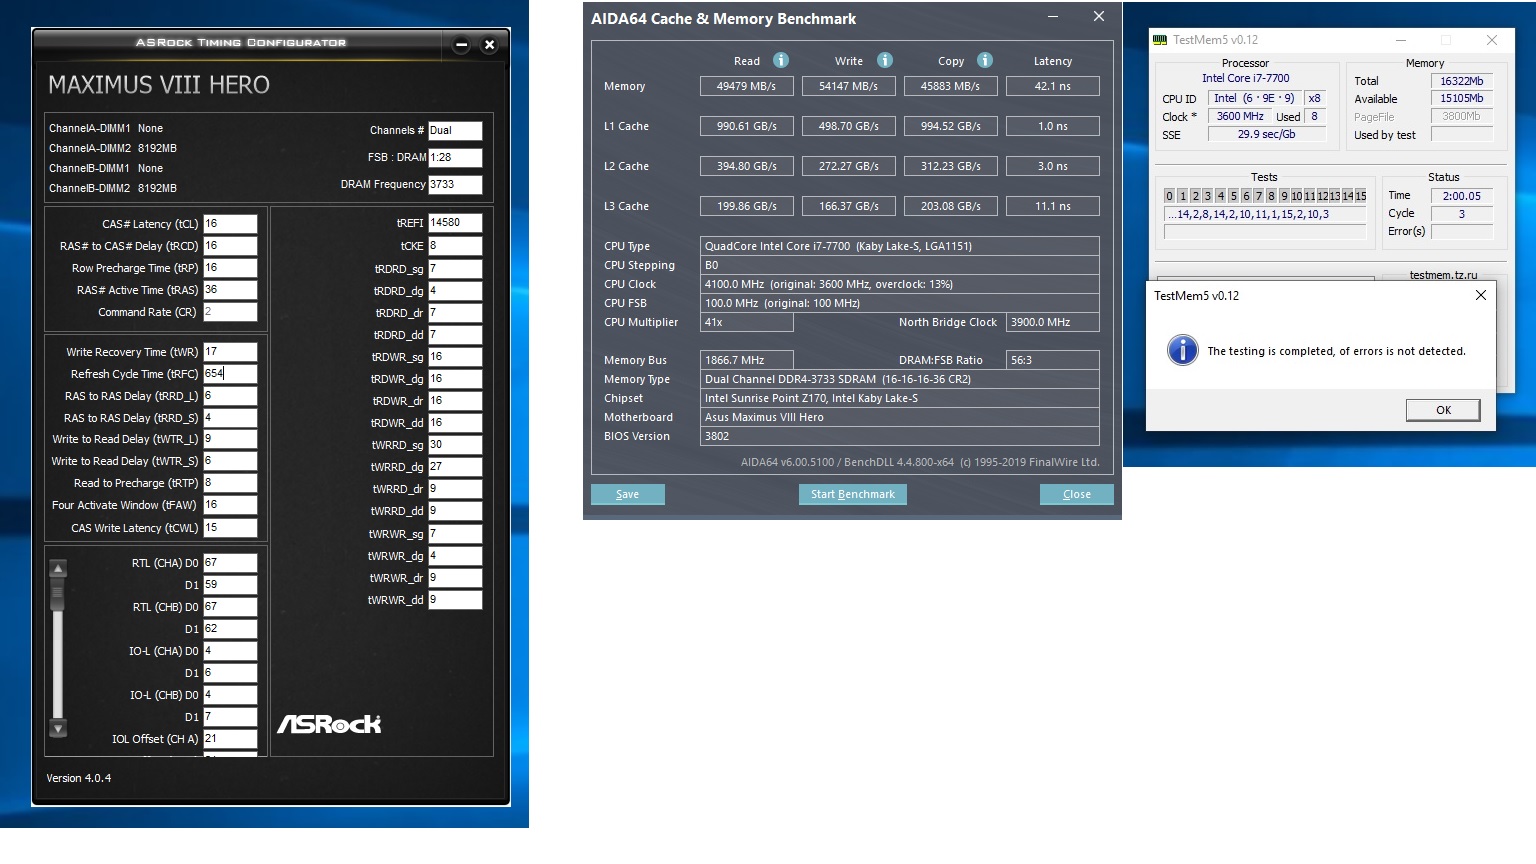
Task: Click the Memory Read value 49479 MB/s
Action: click(747, 86)
